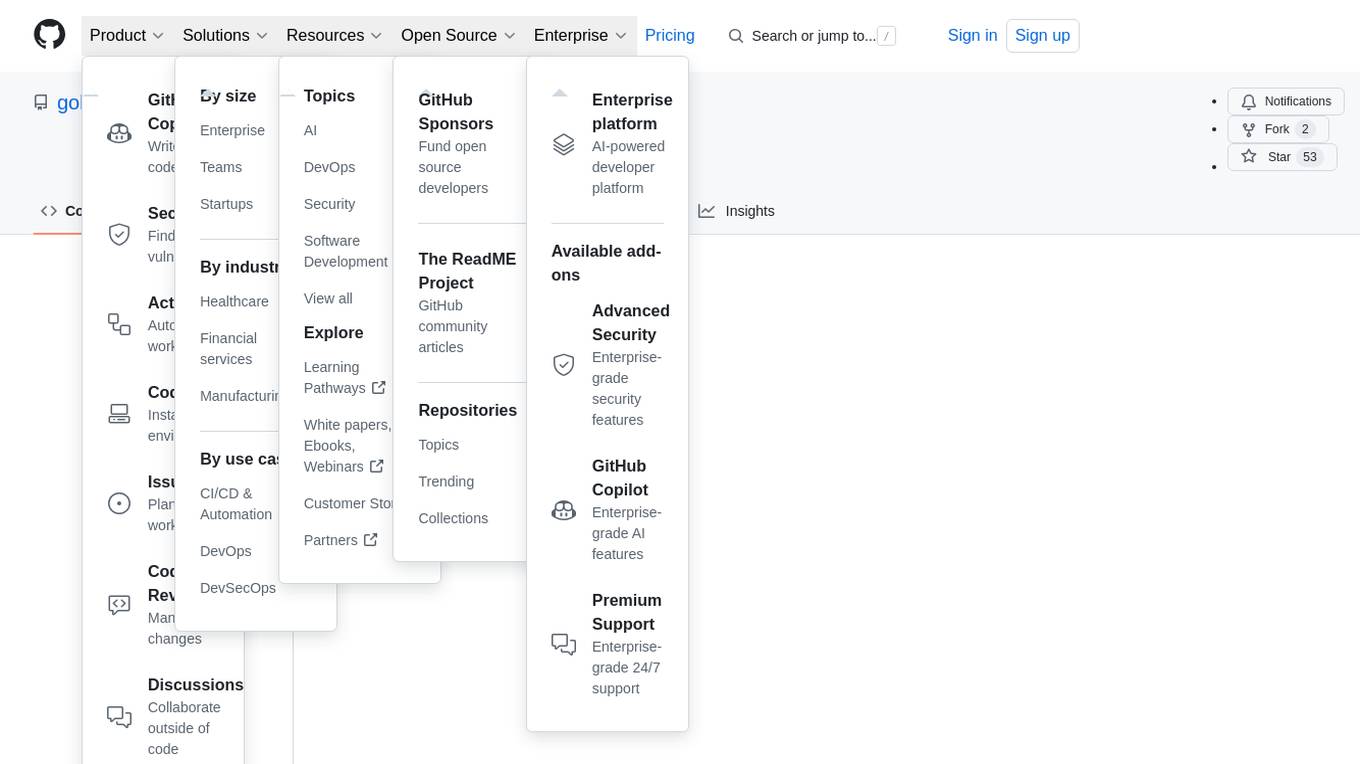Select Healthcare under By industry
The image size is (1360, 764).
click(234, 302)
